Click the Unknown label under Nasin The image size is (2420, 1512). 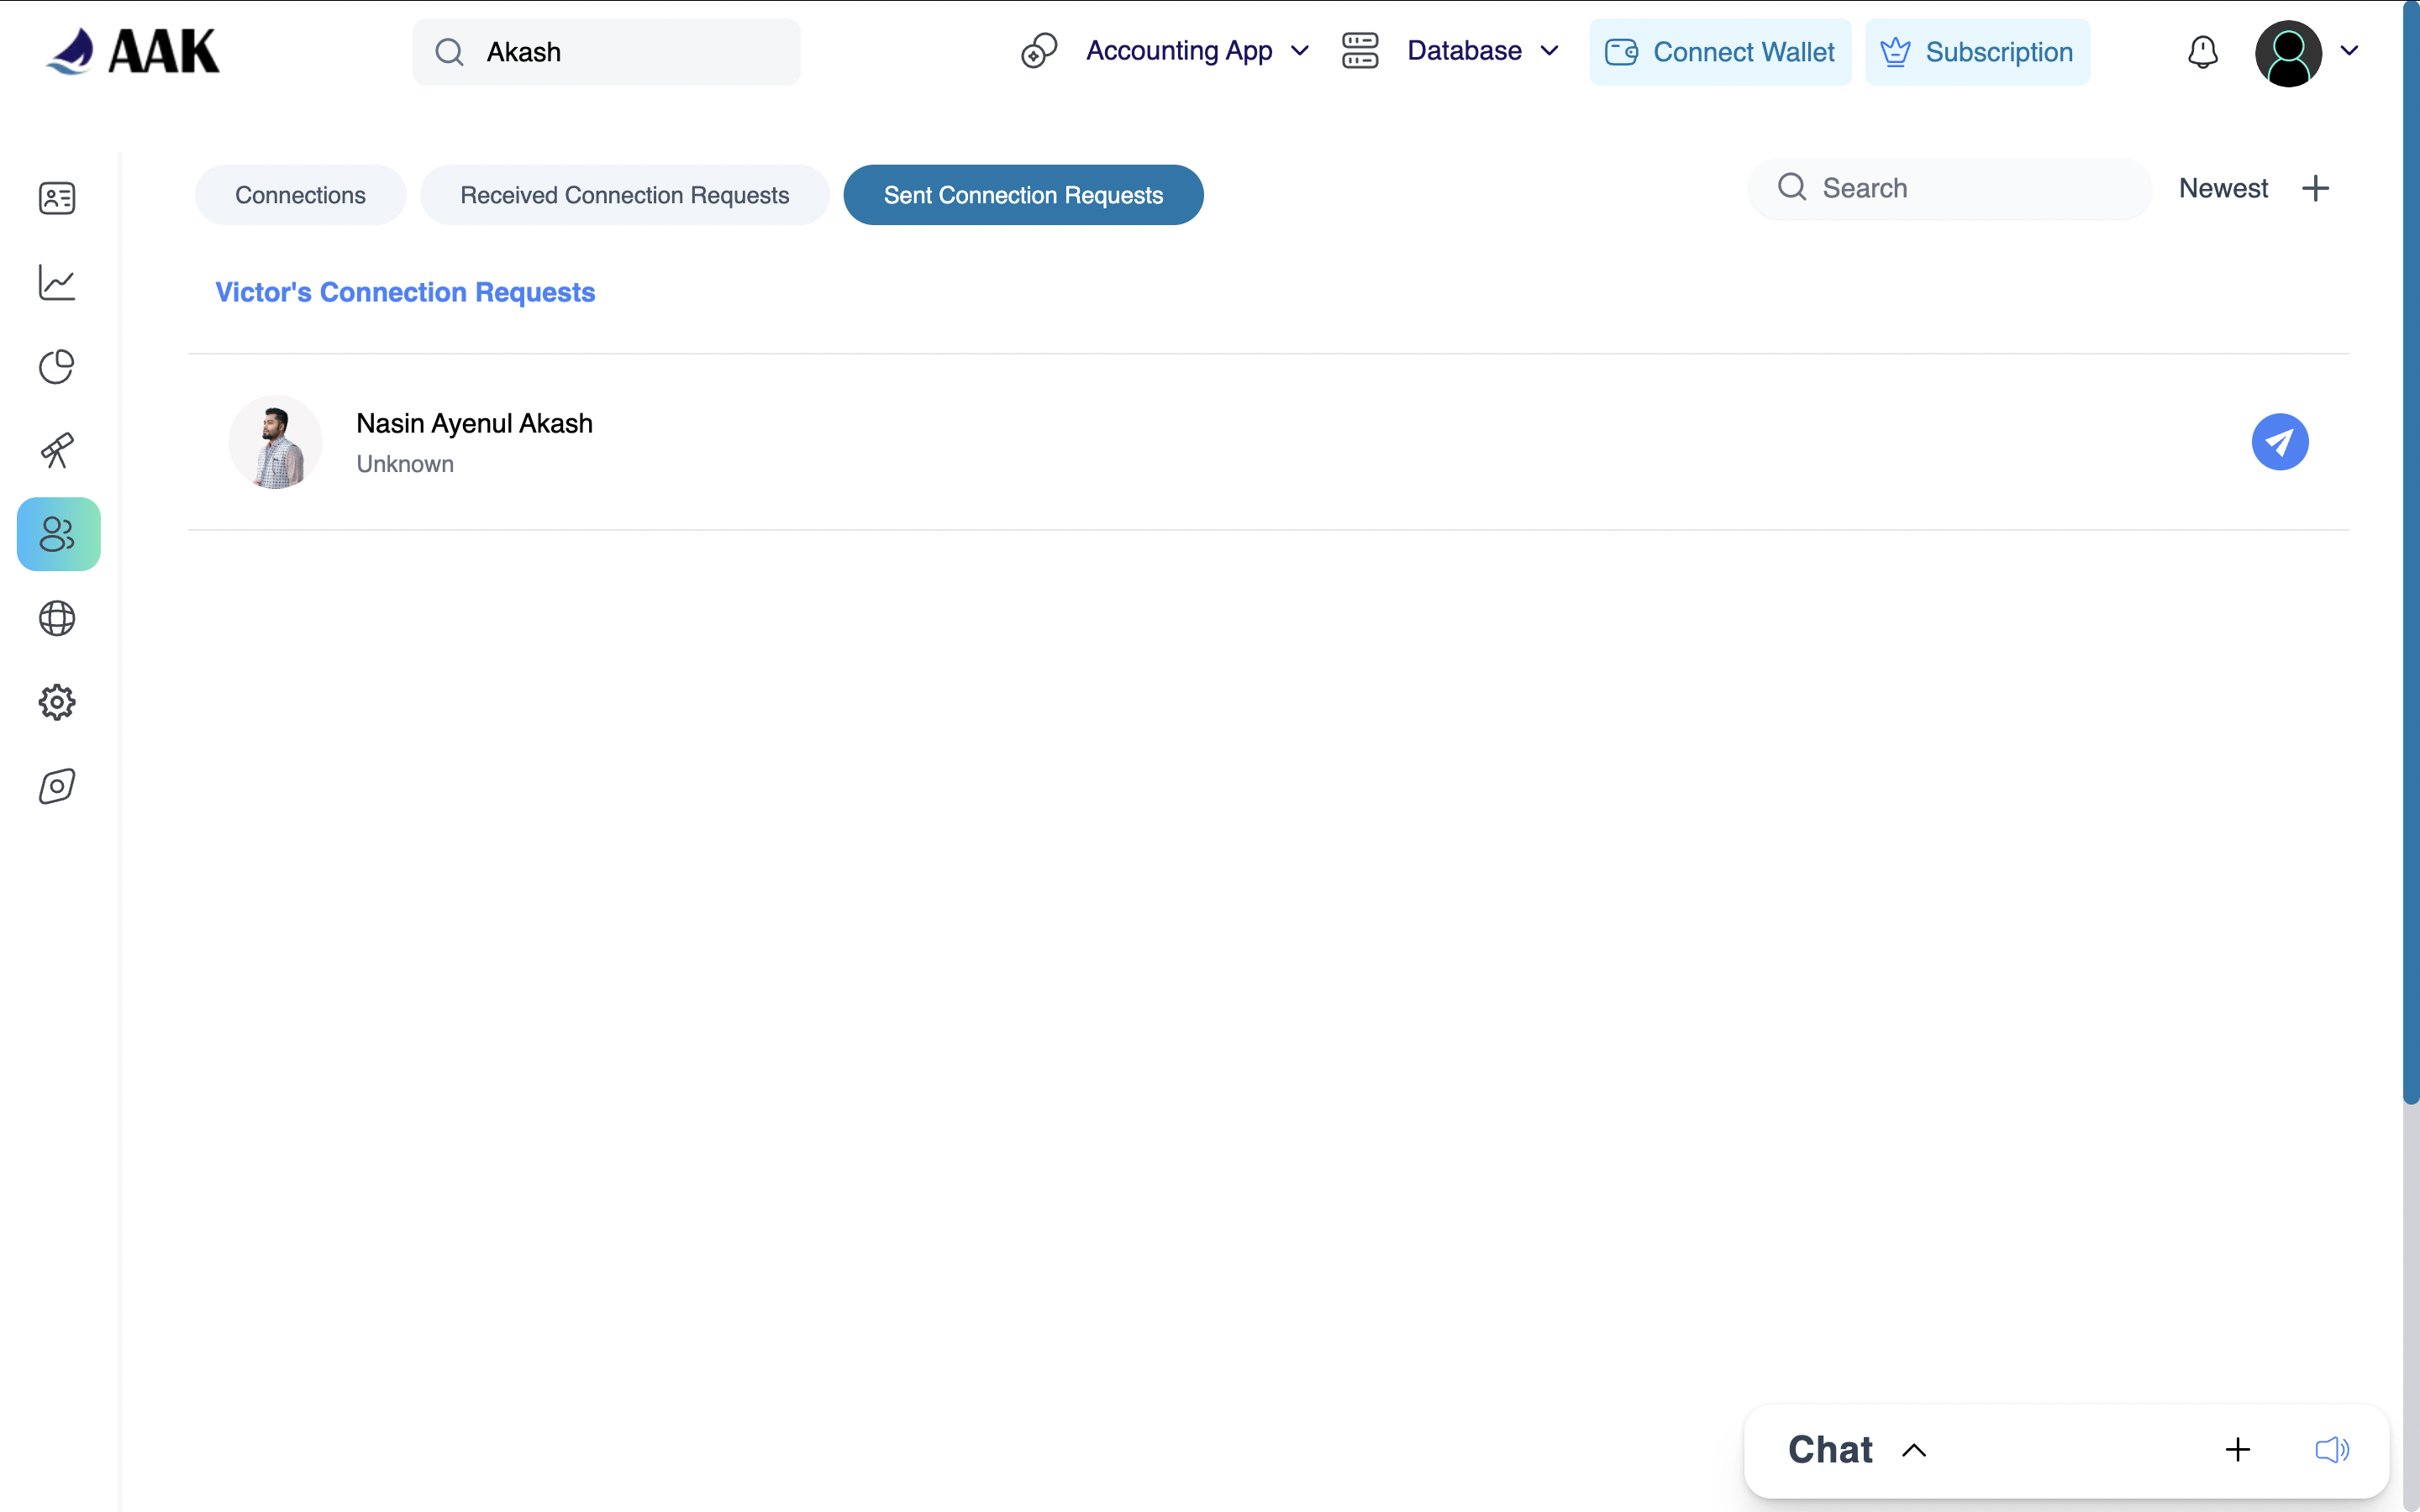pos(405,464)
